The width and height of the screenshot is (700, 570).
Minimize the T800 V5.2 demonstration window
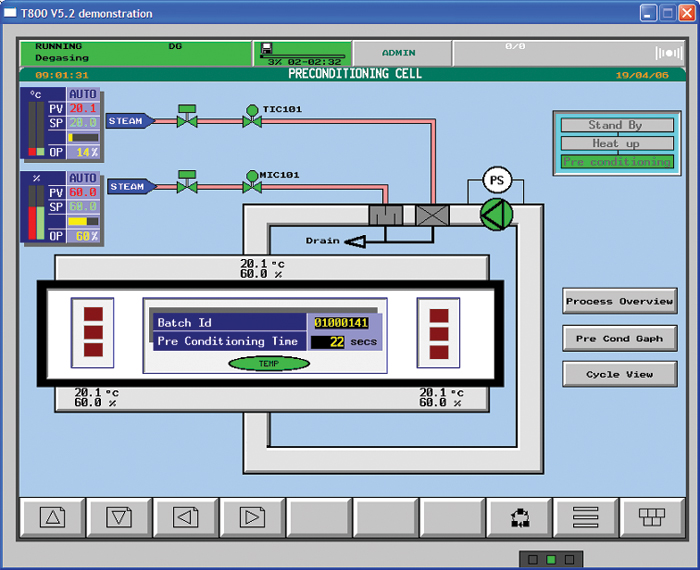click(648, 13)
